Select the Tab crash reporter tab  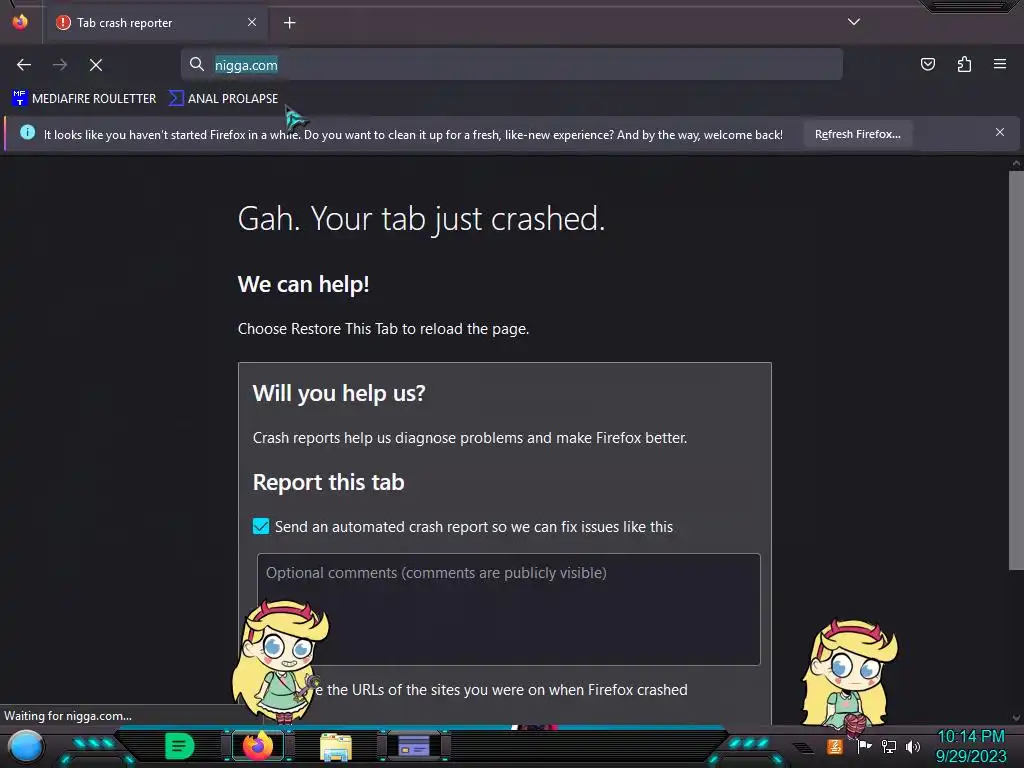tap(156, 23)
